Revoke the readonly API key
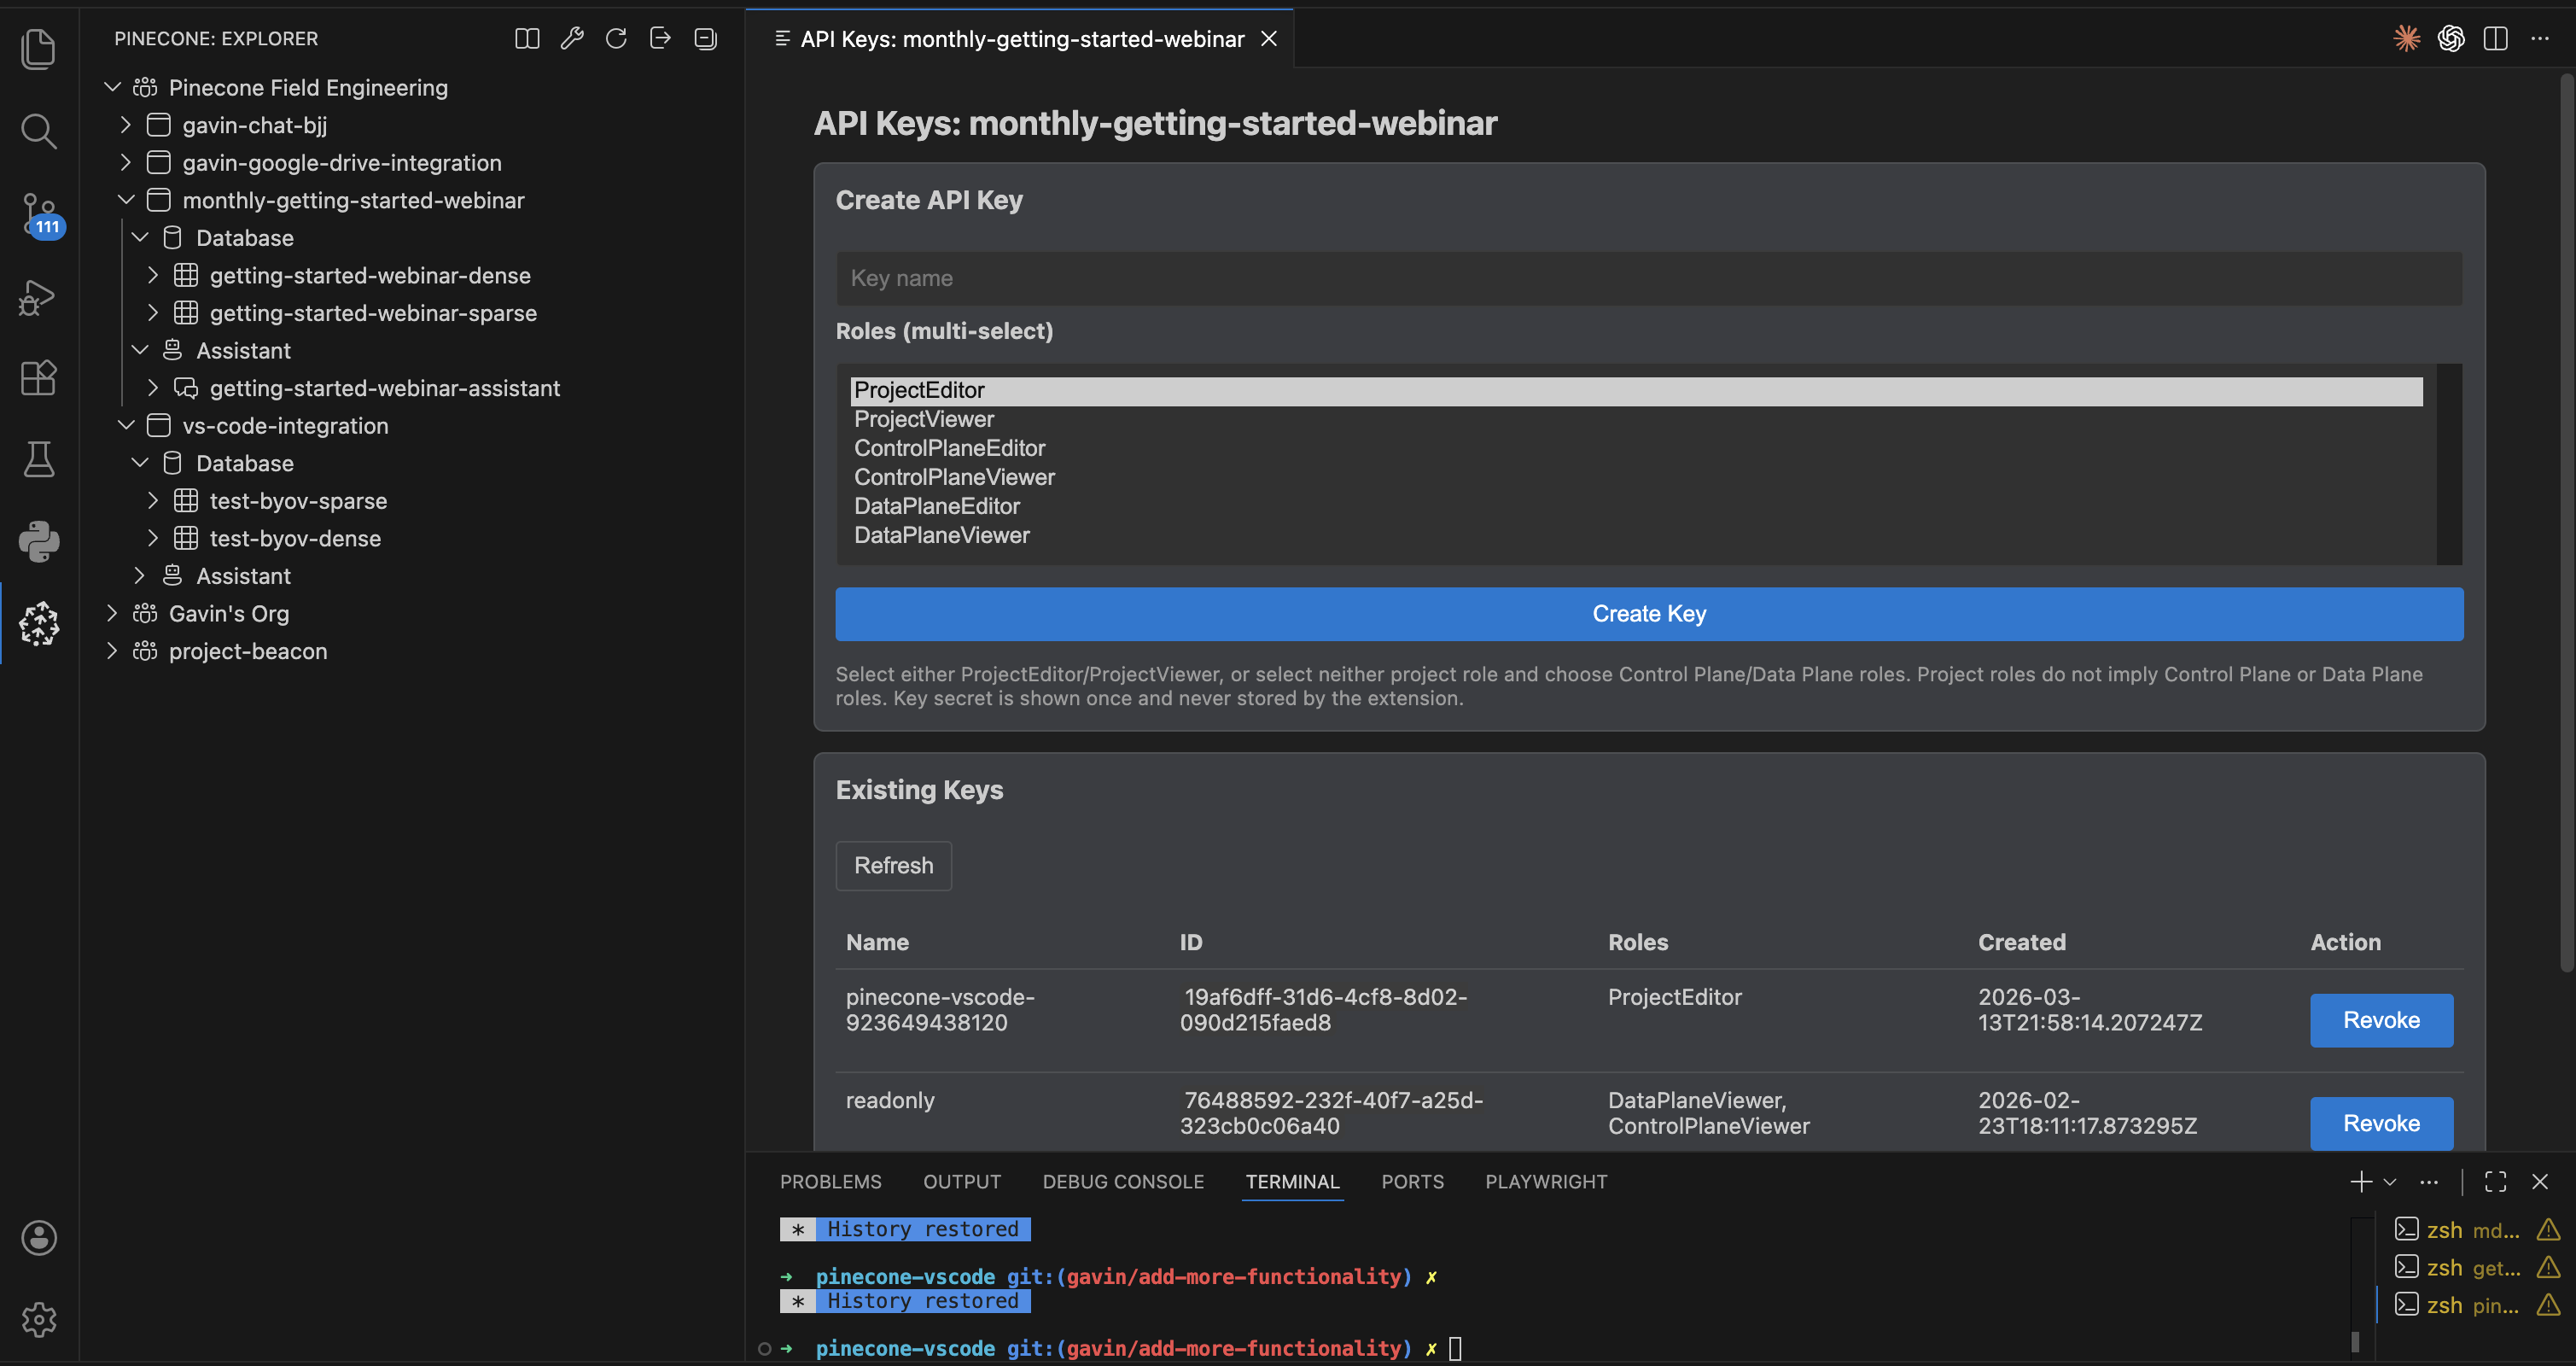Viewport: 2576px width, 1366px height. tap(2381, 1123)
